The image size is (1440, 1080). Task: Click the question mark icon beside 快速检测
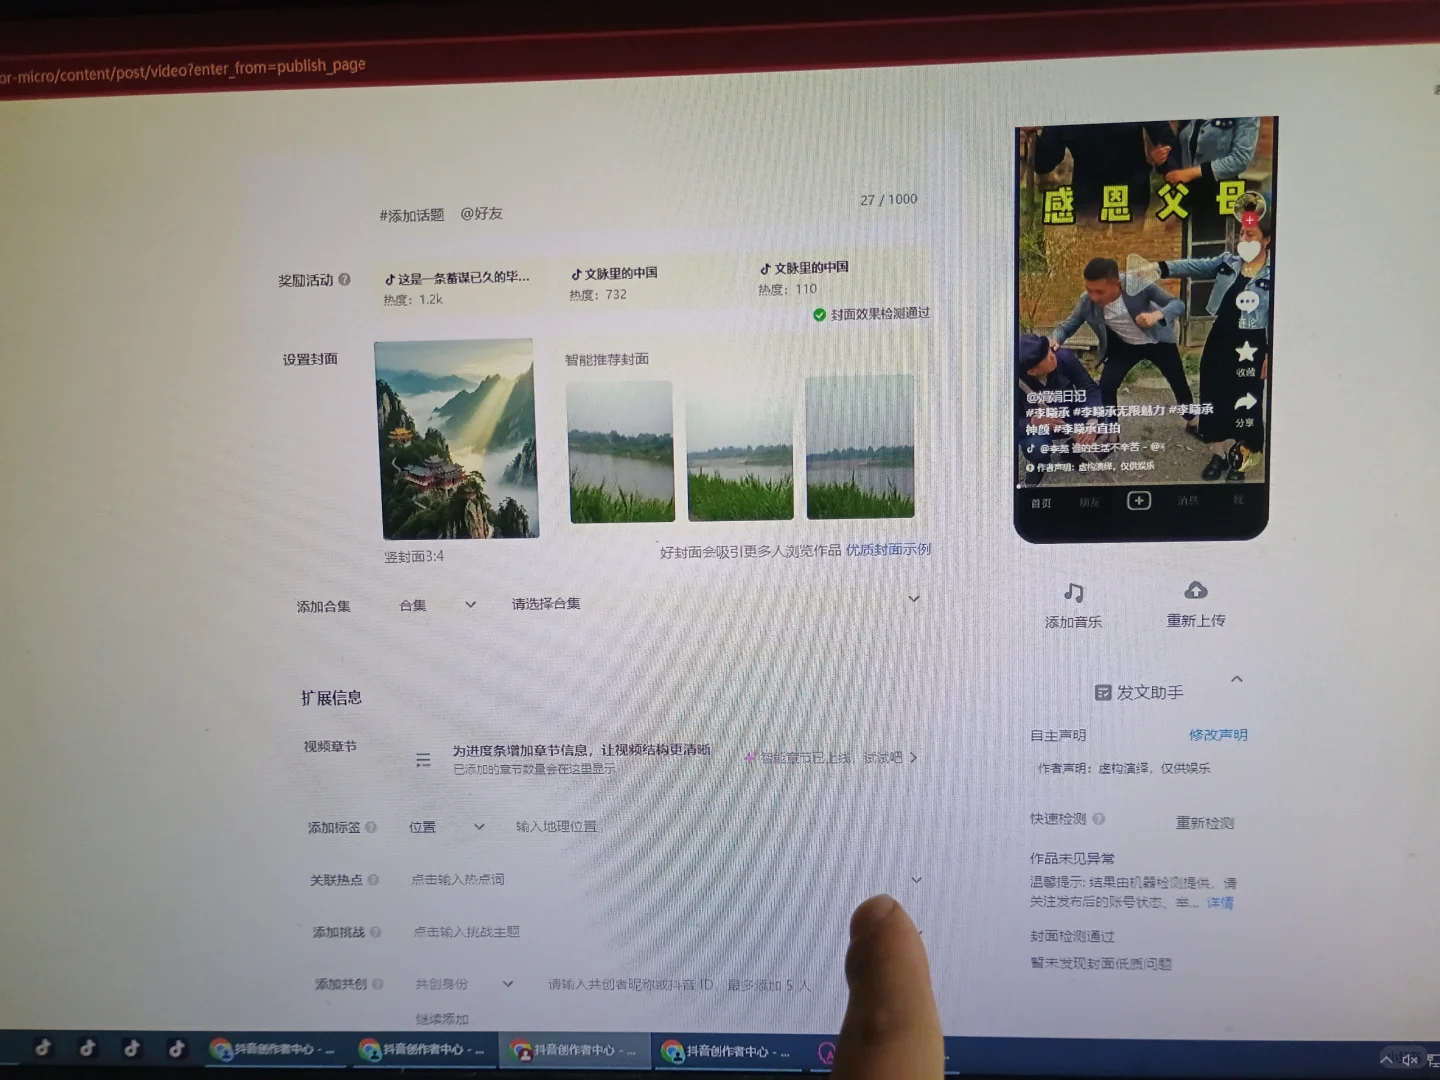click(1097, 819)
